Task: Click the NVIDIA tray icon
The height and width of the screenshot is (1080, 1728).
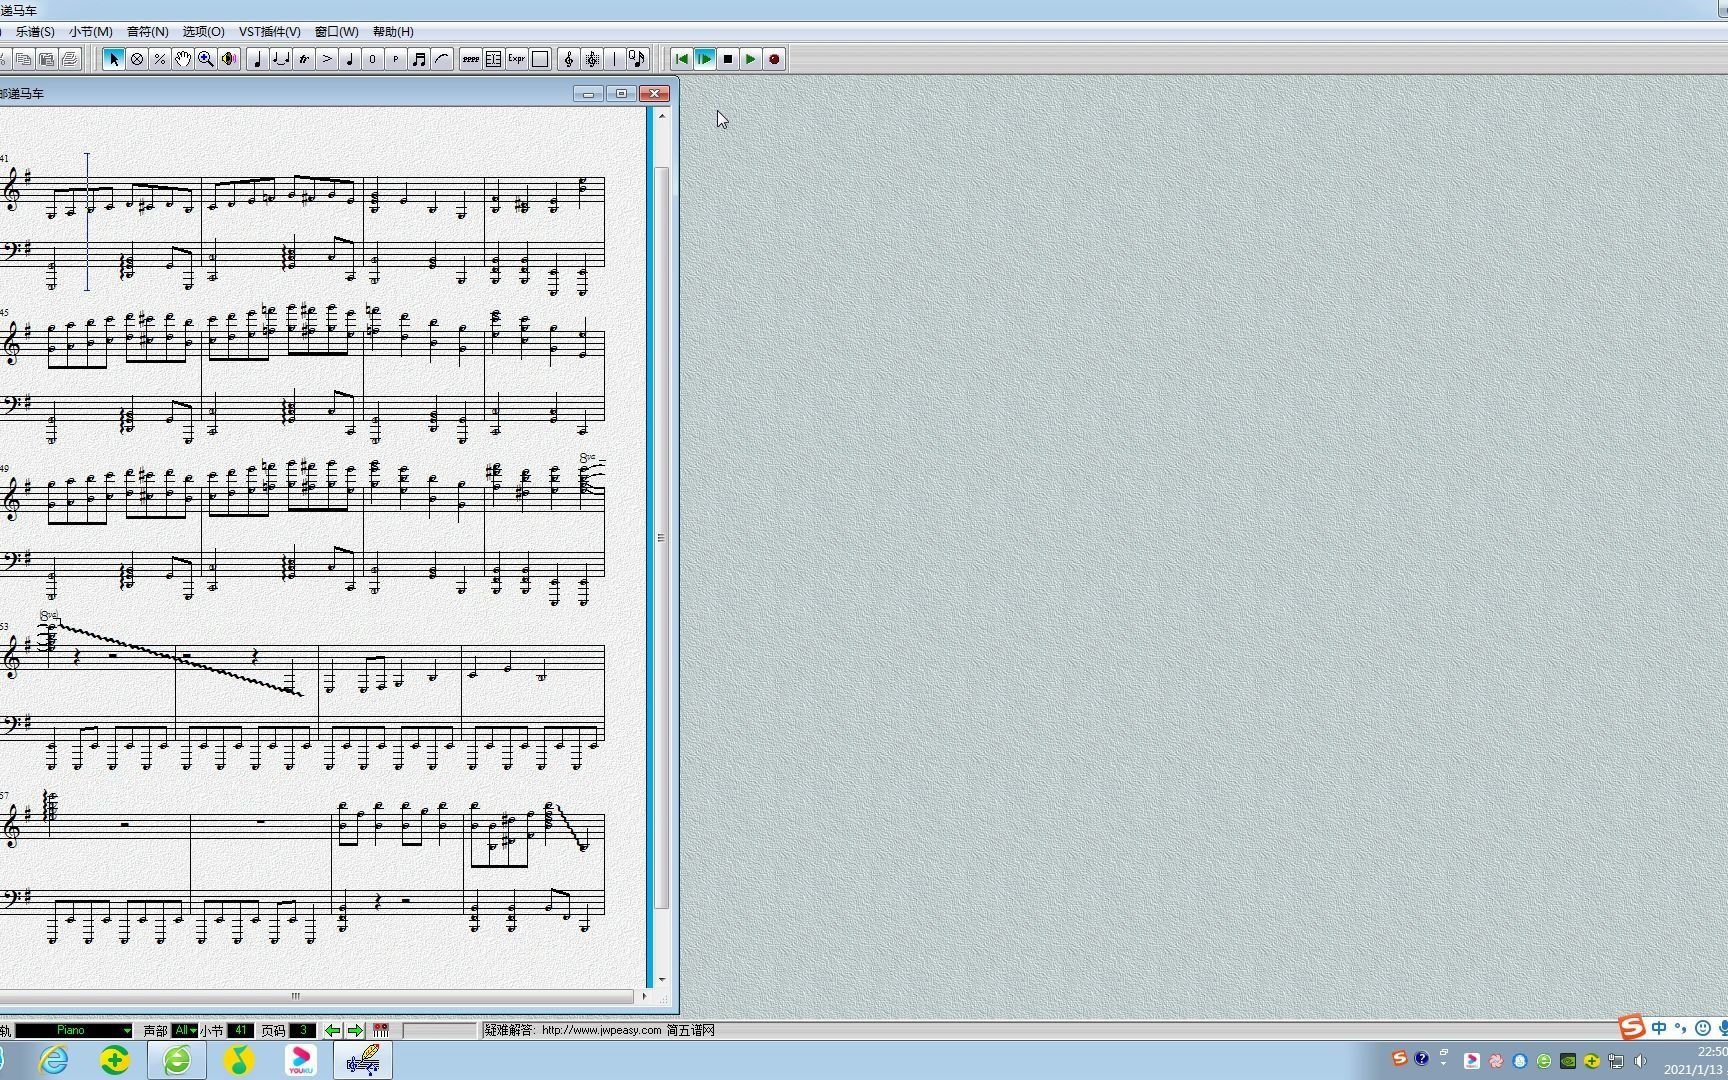Action: pyautogui.click(x=1568, y=1061)
